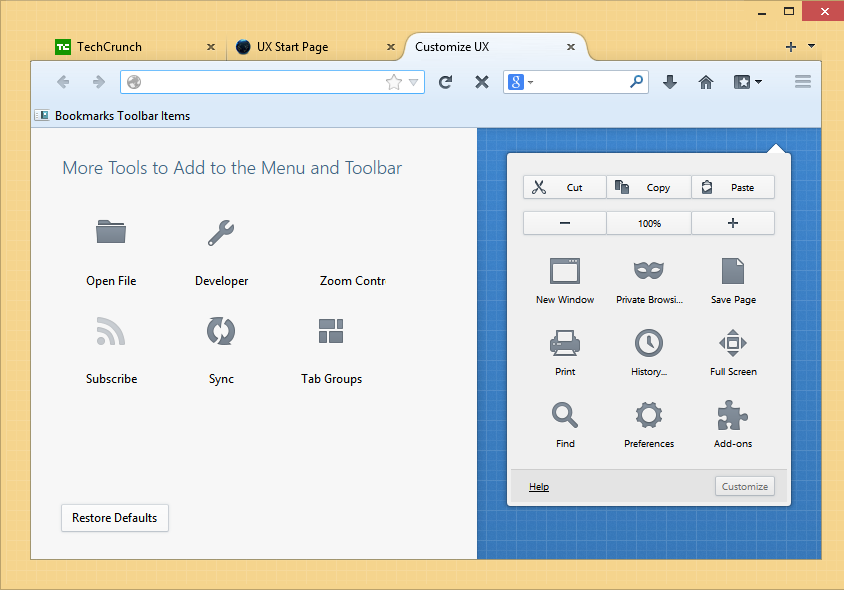Switch to the UX Start Page tab
The width and height of the screenshot is (844, 590).
tap(292, 47)
